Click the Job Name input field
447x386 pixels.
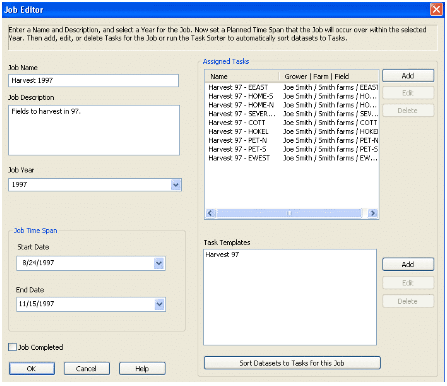pyautogui.click(x=93, y=80)
